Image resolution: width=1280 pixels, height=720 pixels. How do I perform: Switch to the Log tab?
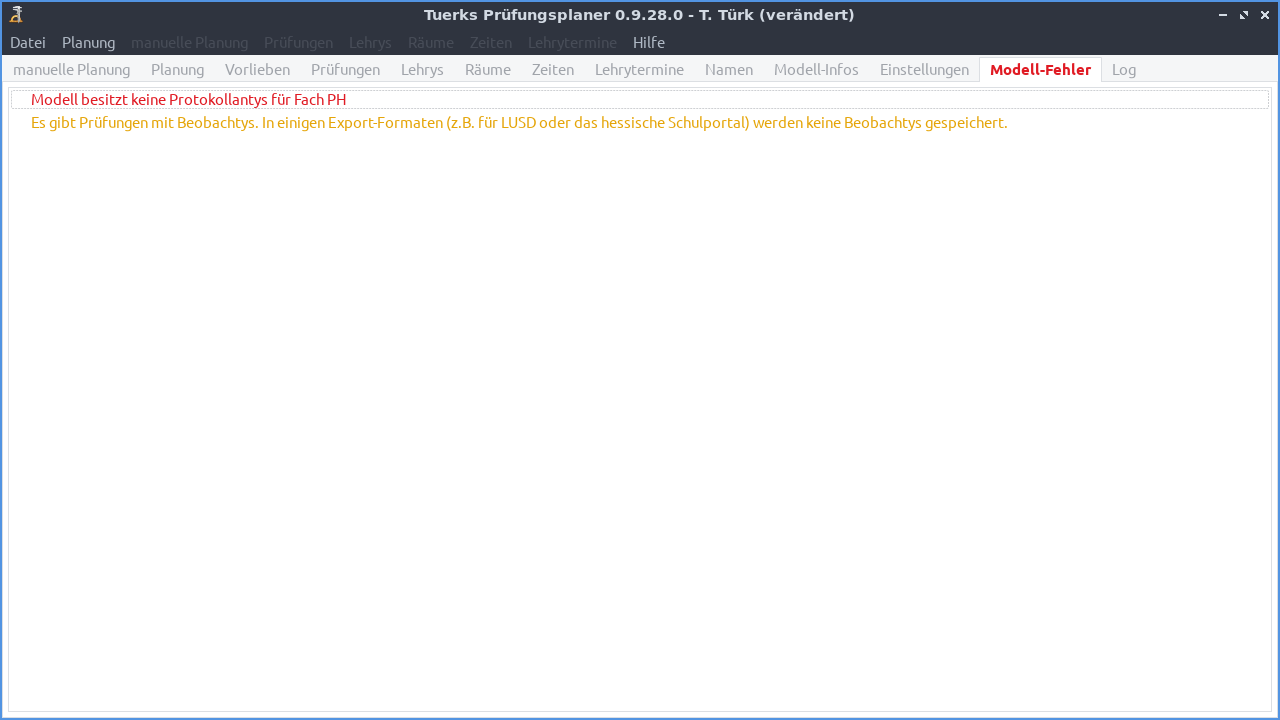[1123, 69]
